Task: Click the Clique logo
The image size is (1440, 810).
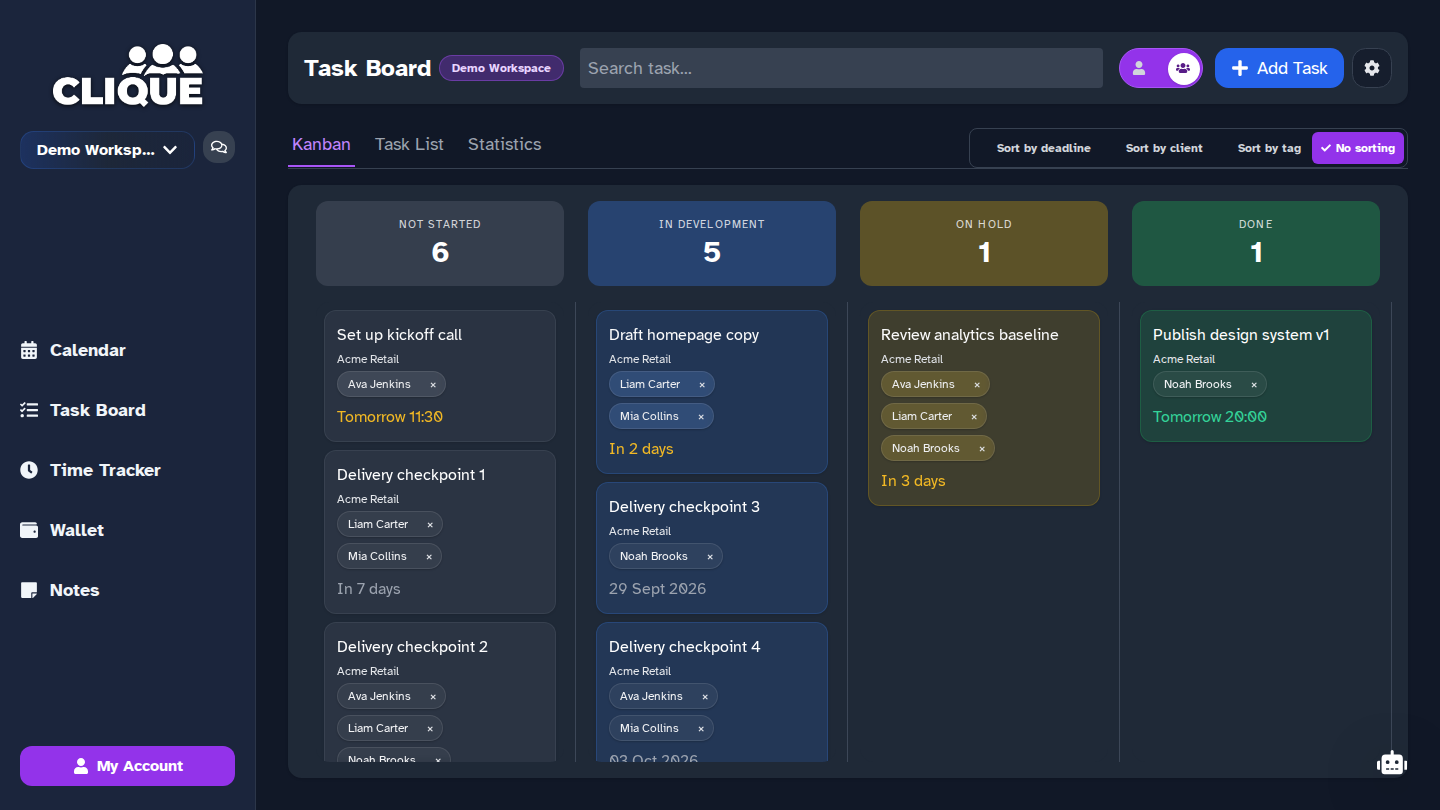Action: [128, 75]
